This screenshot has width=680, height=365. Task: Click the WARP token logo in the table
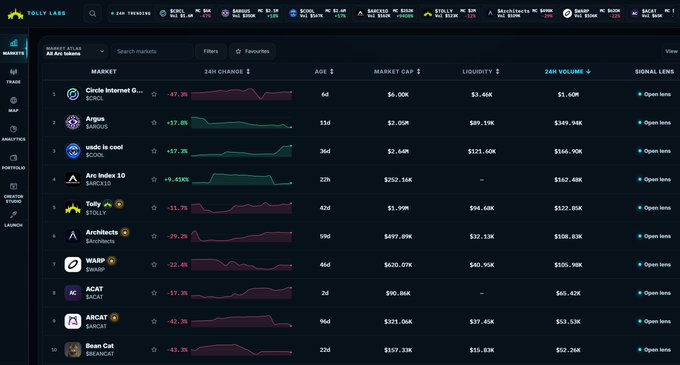click(x=73, y=264)
